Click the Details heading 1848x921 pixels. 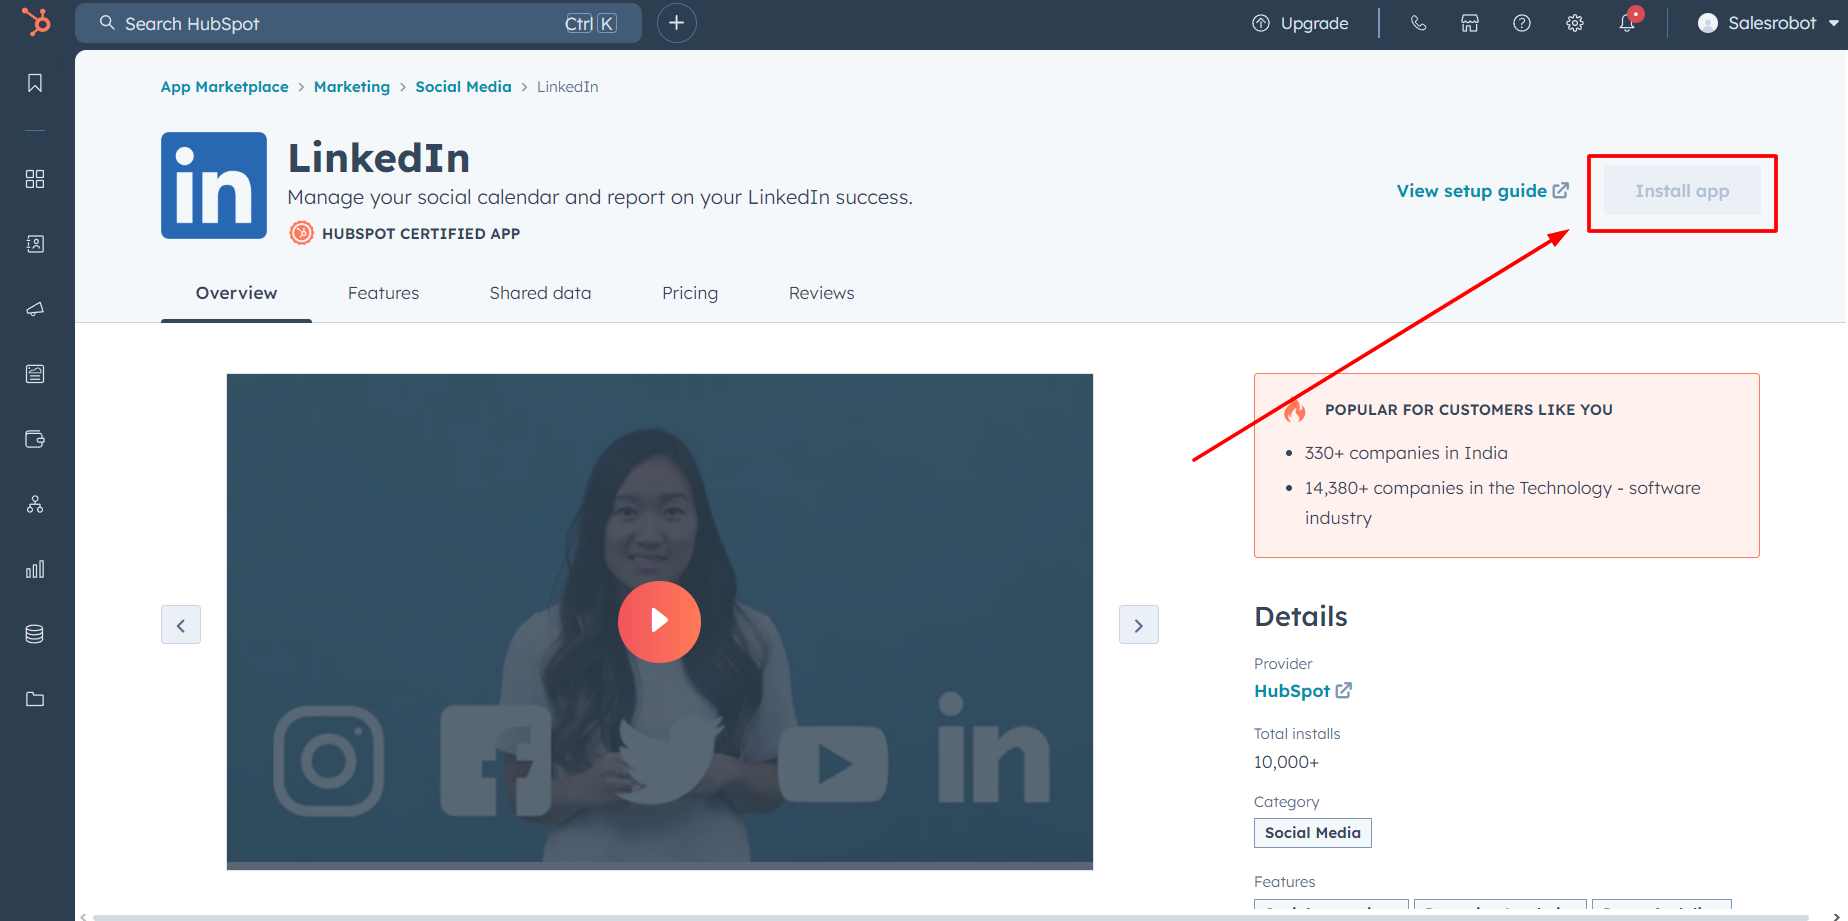(x=1300, y=617)
